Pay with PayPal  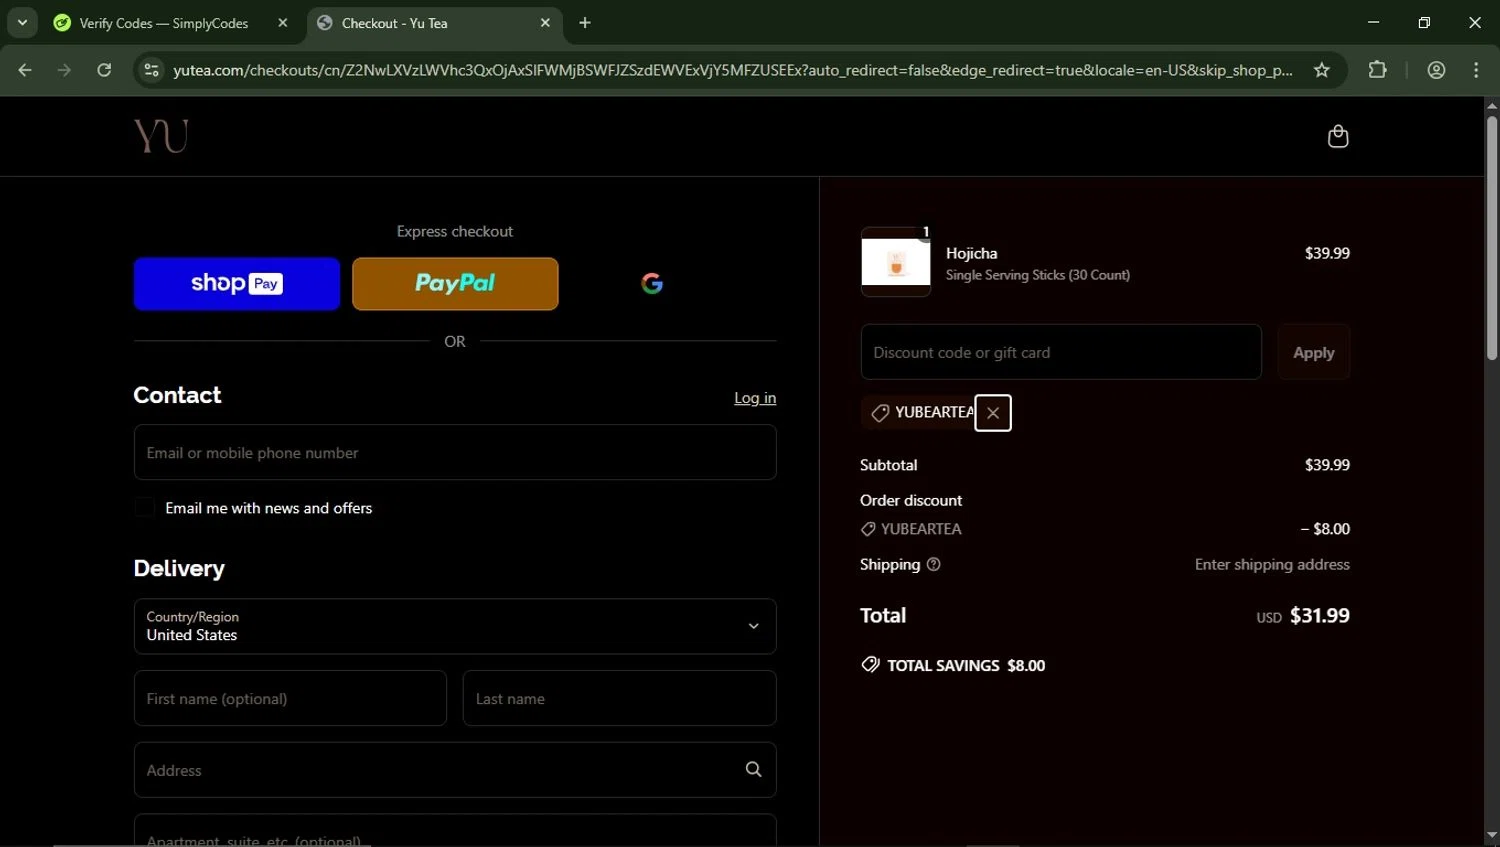pyautogui.click(x=455, y=284)
